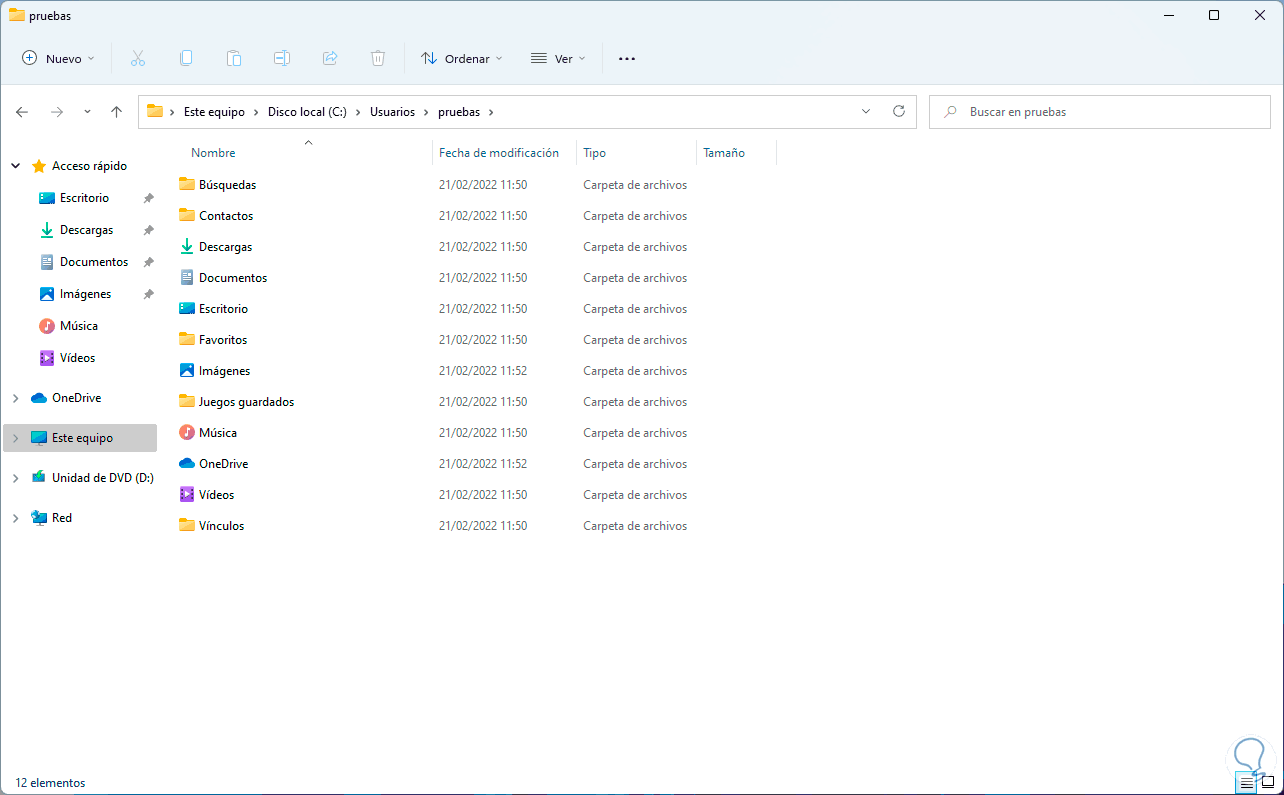Viewport: 1284px width, 795px height.
Task: Expand the OneDrive tree node
Action: (15, 398)
